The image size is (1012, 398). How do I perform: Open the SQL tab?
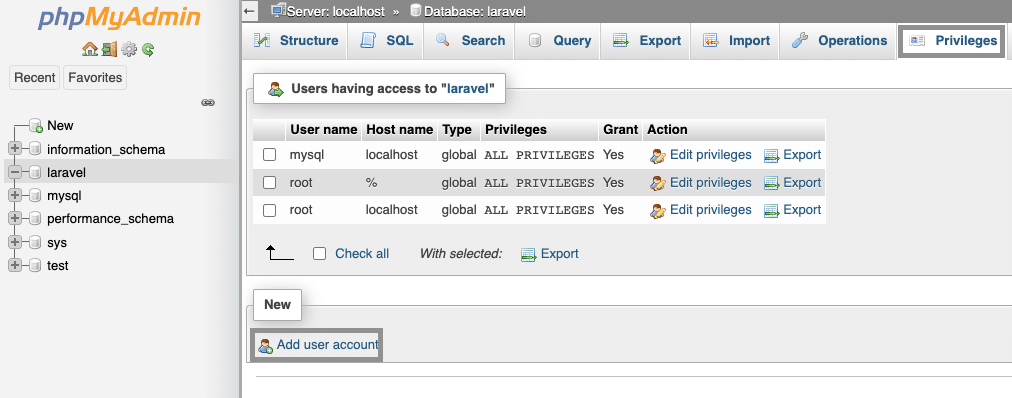(385, 41)
